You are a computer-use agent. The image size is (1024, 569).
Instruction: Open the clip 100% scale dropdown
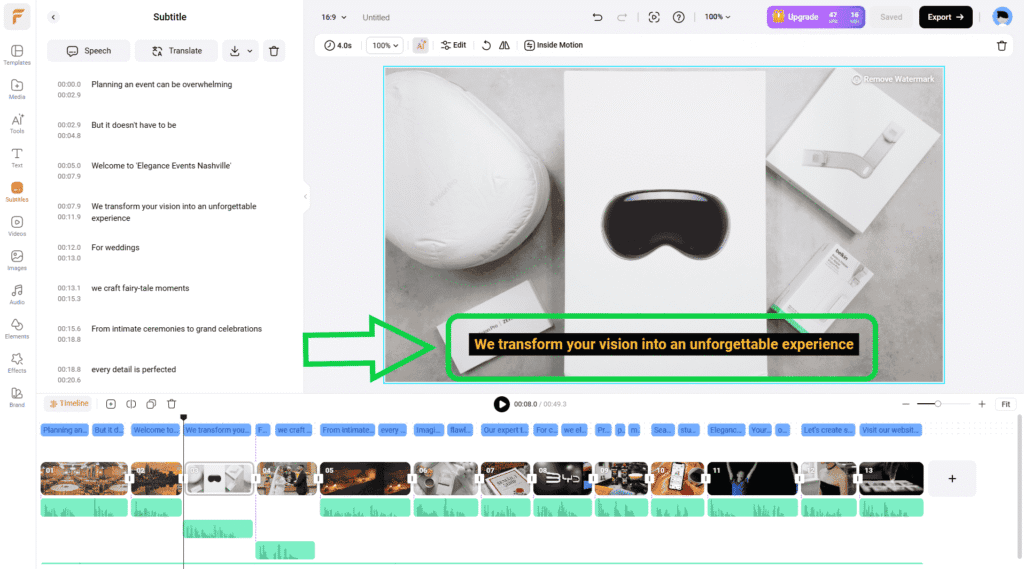[x=385, y=45]
